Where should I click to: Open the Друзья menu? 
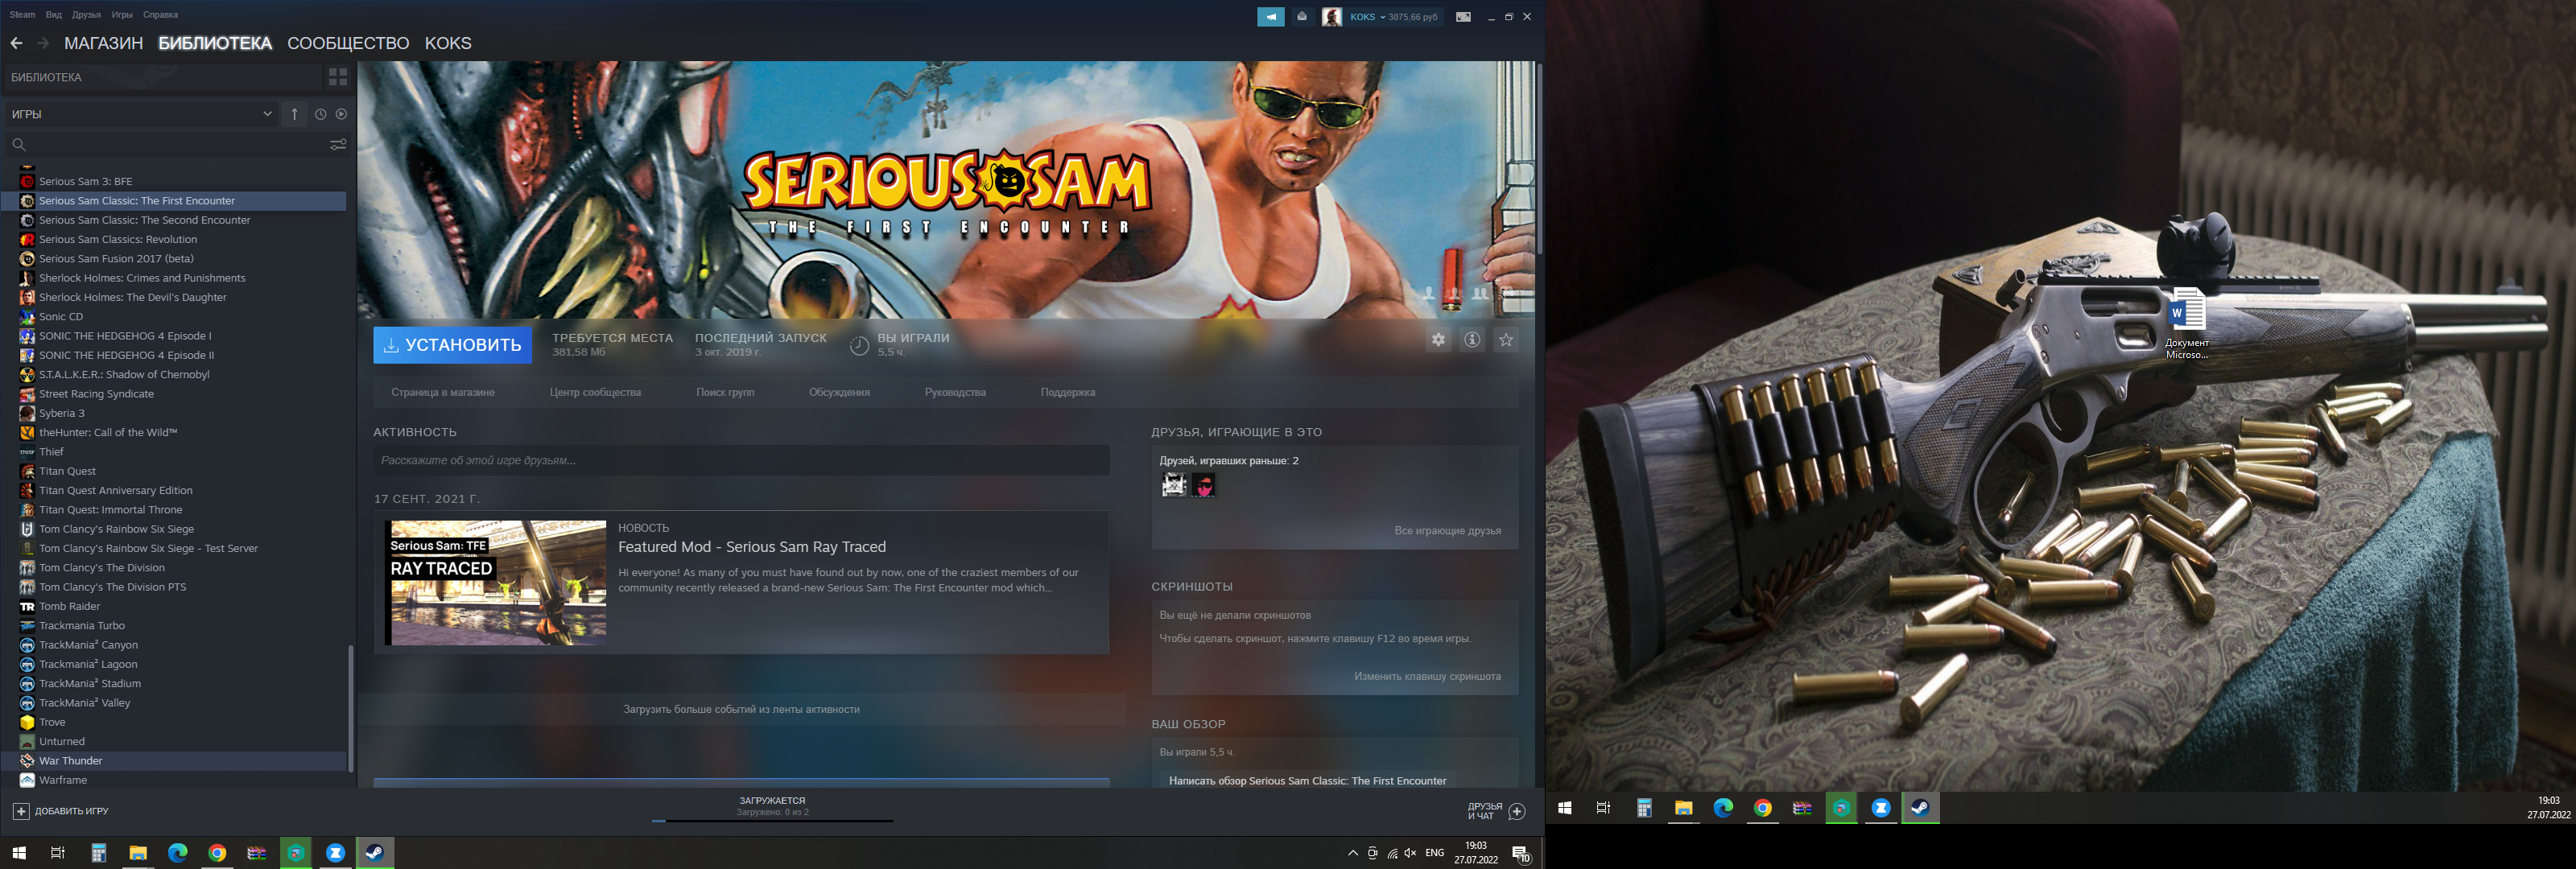87,15
